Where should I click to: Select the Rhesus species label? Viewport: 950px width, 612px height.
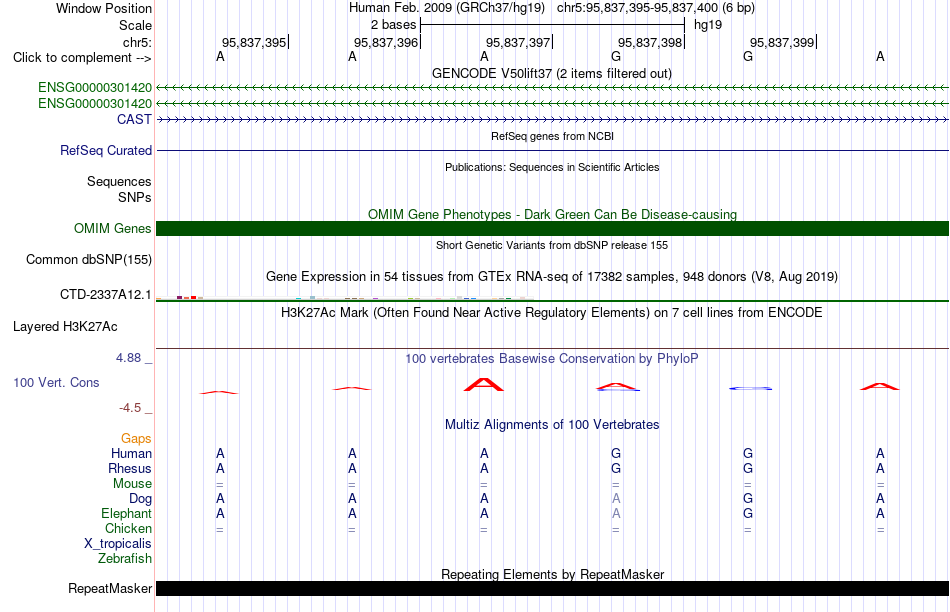[x=130, y=468]
